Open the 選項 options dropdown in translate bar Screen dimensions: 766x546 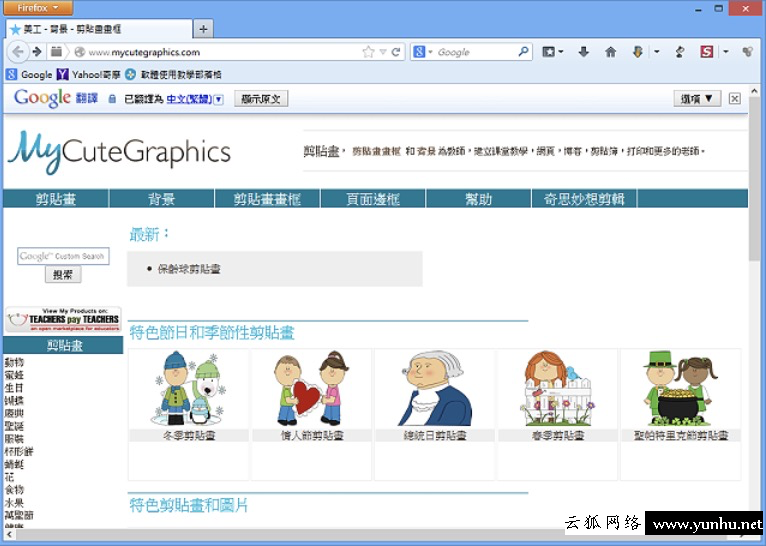pyautogui.click(x=697, y=99)
